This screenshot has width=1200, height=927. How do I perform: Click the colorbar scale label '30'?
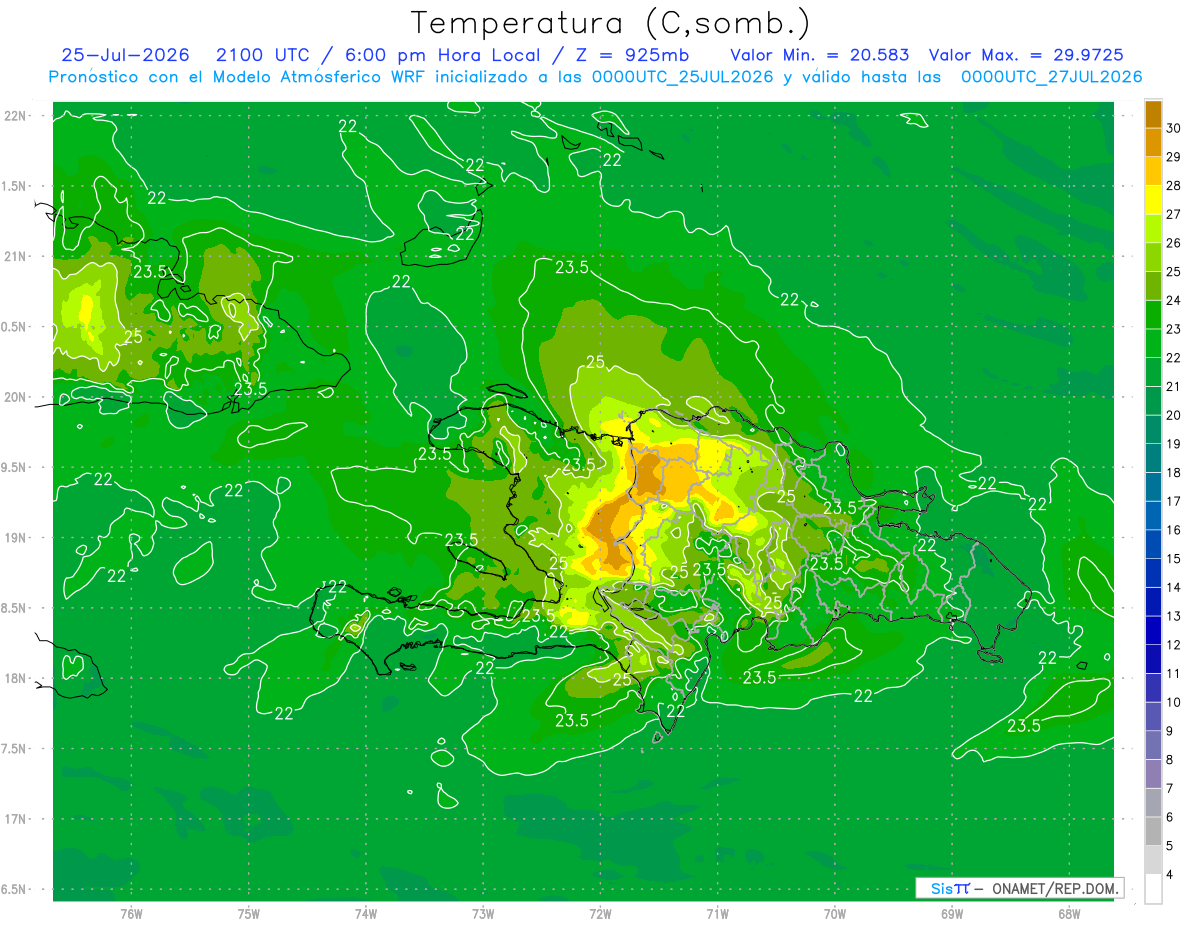tap(1174, 128)
